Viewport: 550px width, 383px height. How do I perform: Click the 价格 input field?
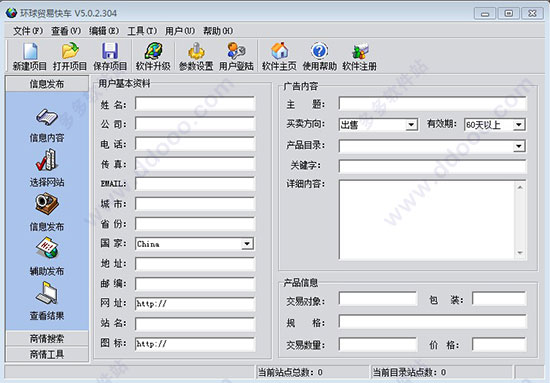coord(499,344)
